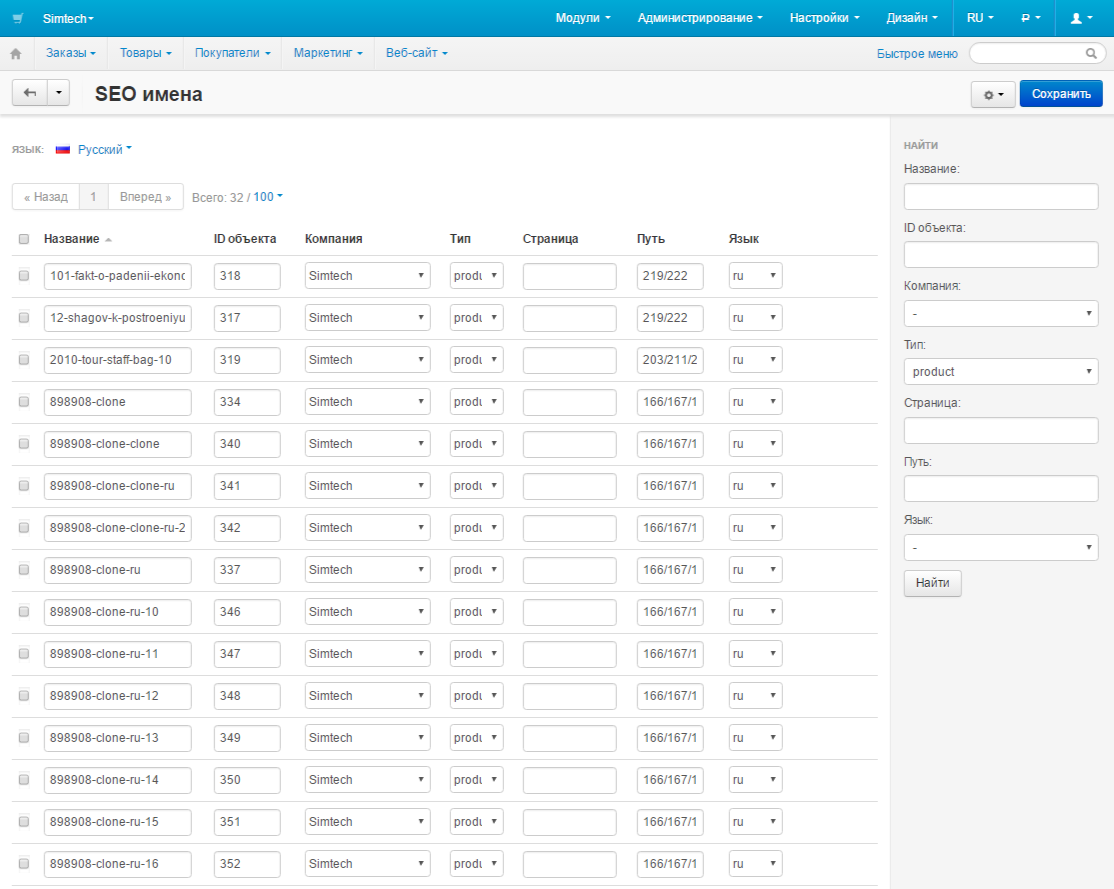The image size is (1114, 889).
Task: Open the Модули menu
Action: coord(583,18)
